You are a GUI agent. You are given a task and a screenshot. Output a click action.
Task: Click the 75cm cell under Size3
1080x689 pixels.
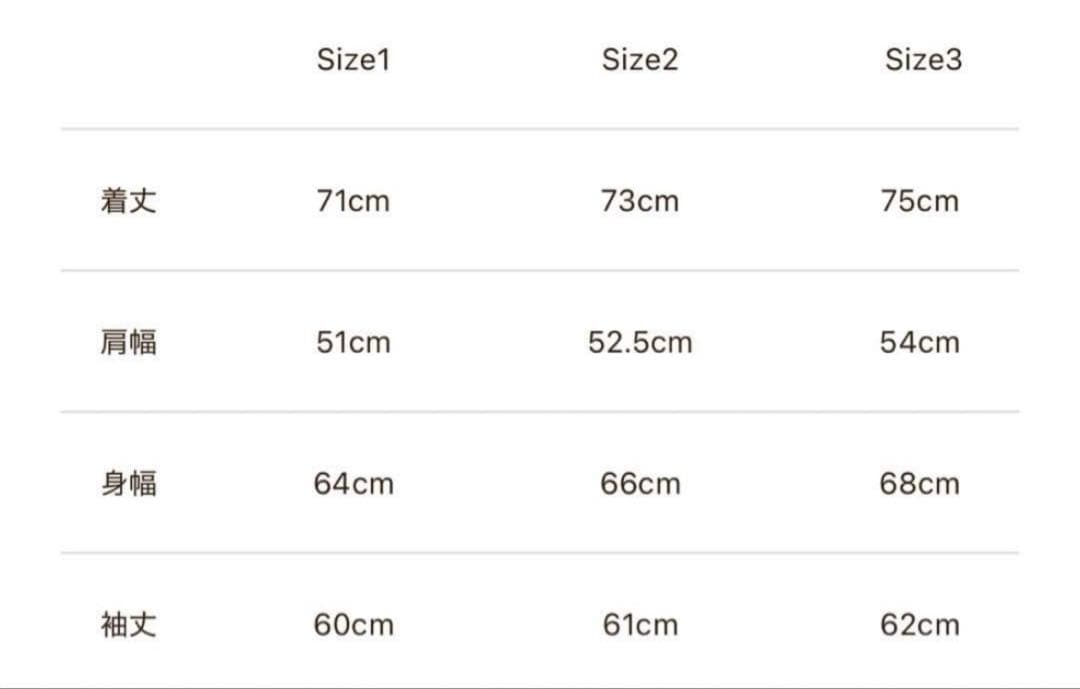coord(920,201)
